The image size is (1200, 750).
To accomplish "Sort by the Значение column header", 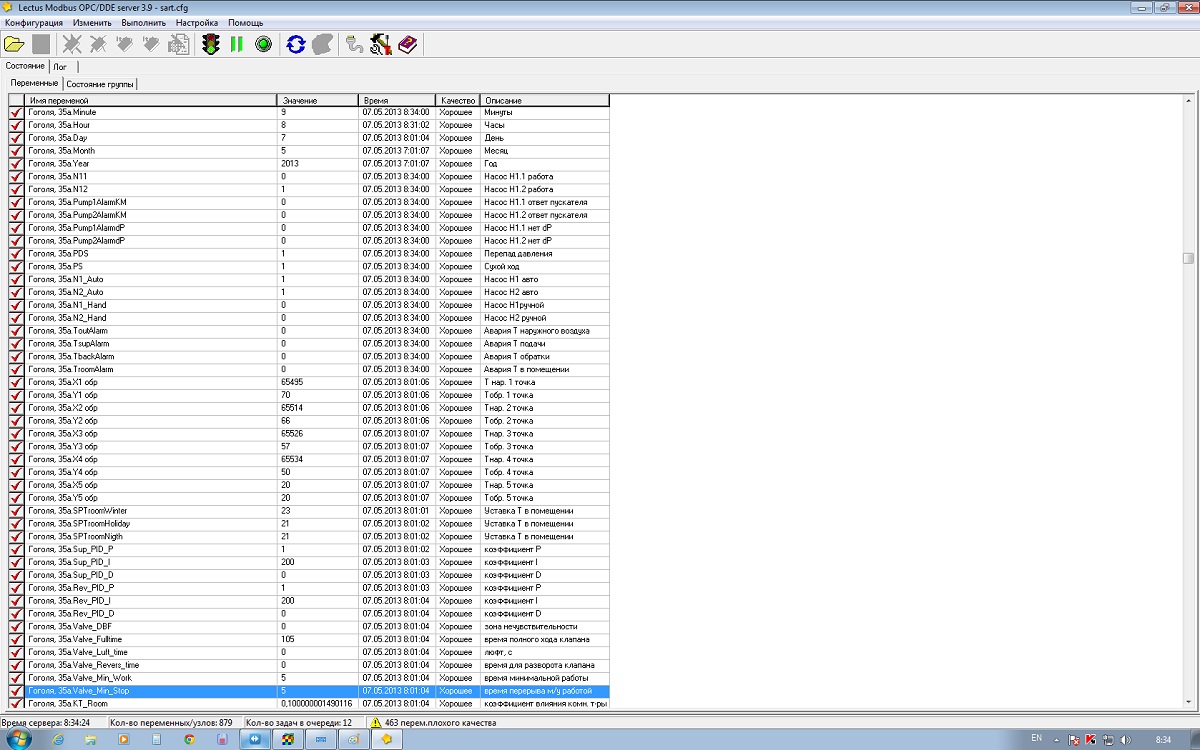I will tap(317, 100).
